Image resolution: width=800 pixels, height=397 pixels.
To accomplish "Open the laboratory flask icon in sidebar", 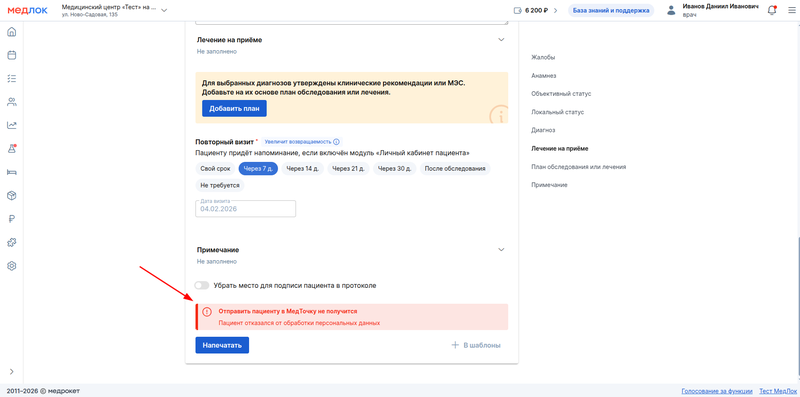I will coord(12,148).
